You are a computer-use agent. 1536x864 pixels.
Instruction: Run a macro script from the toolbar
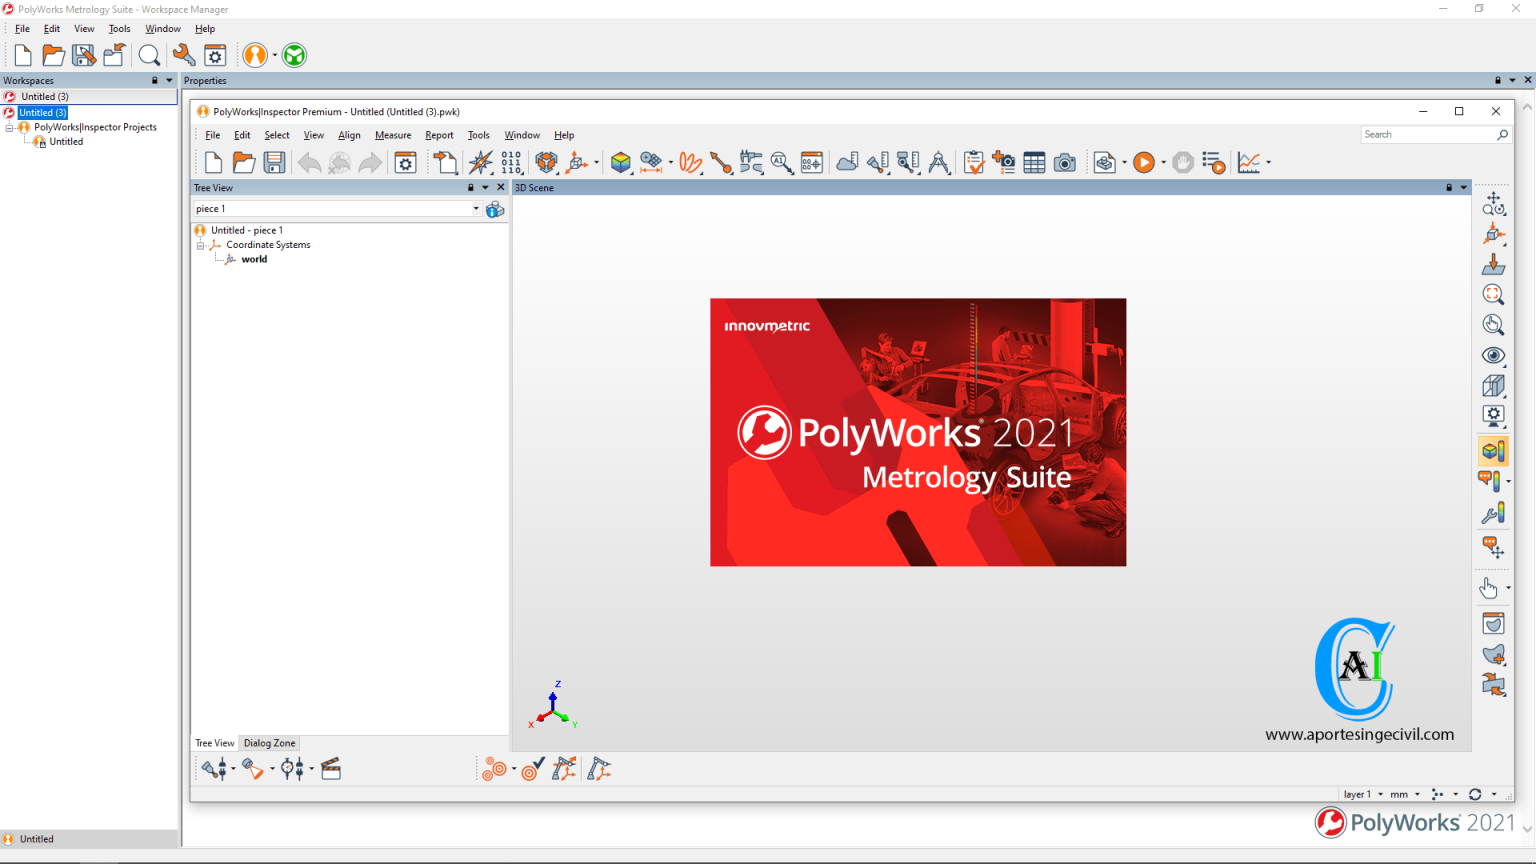coord(1144,162)
